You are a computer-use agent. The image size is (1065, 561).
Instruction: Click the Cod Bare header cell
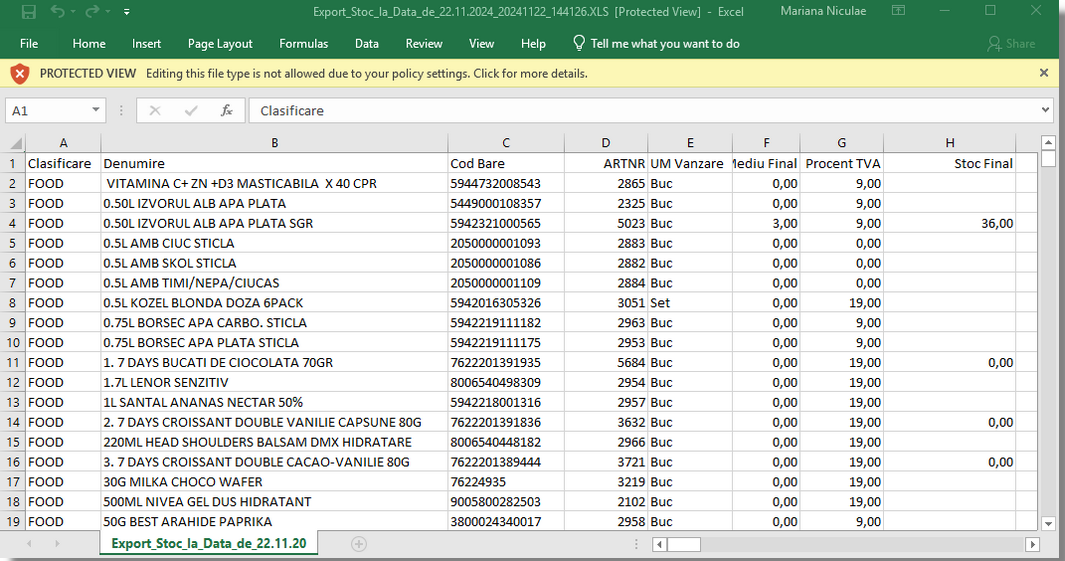[x=506, y=164]
